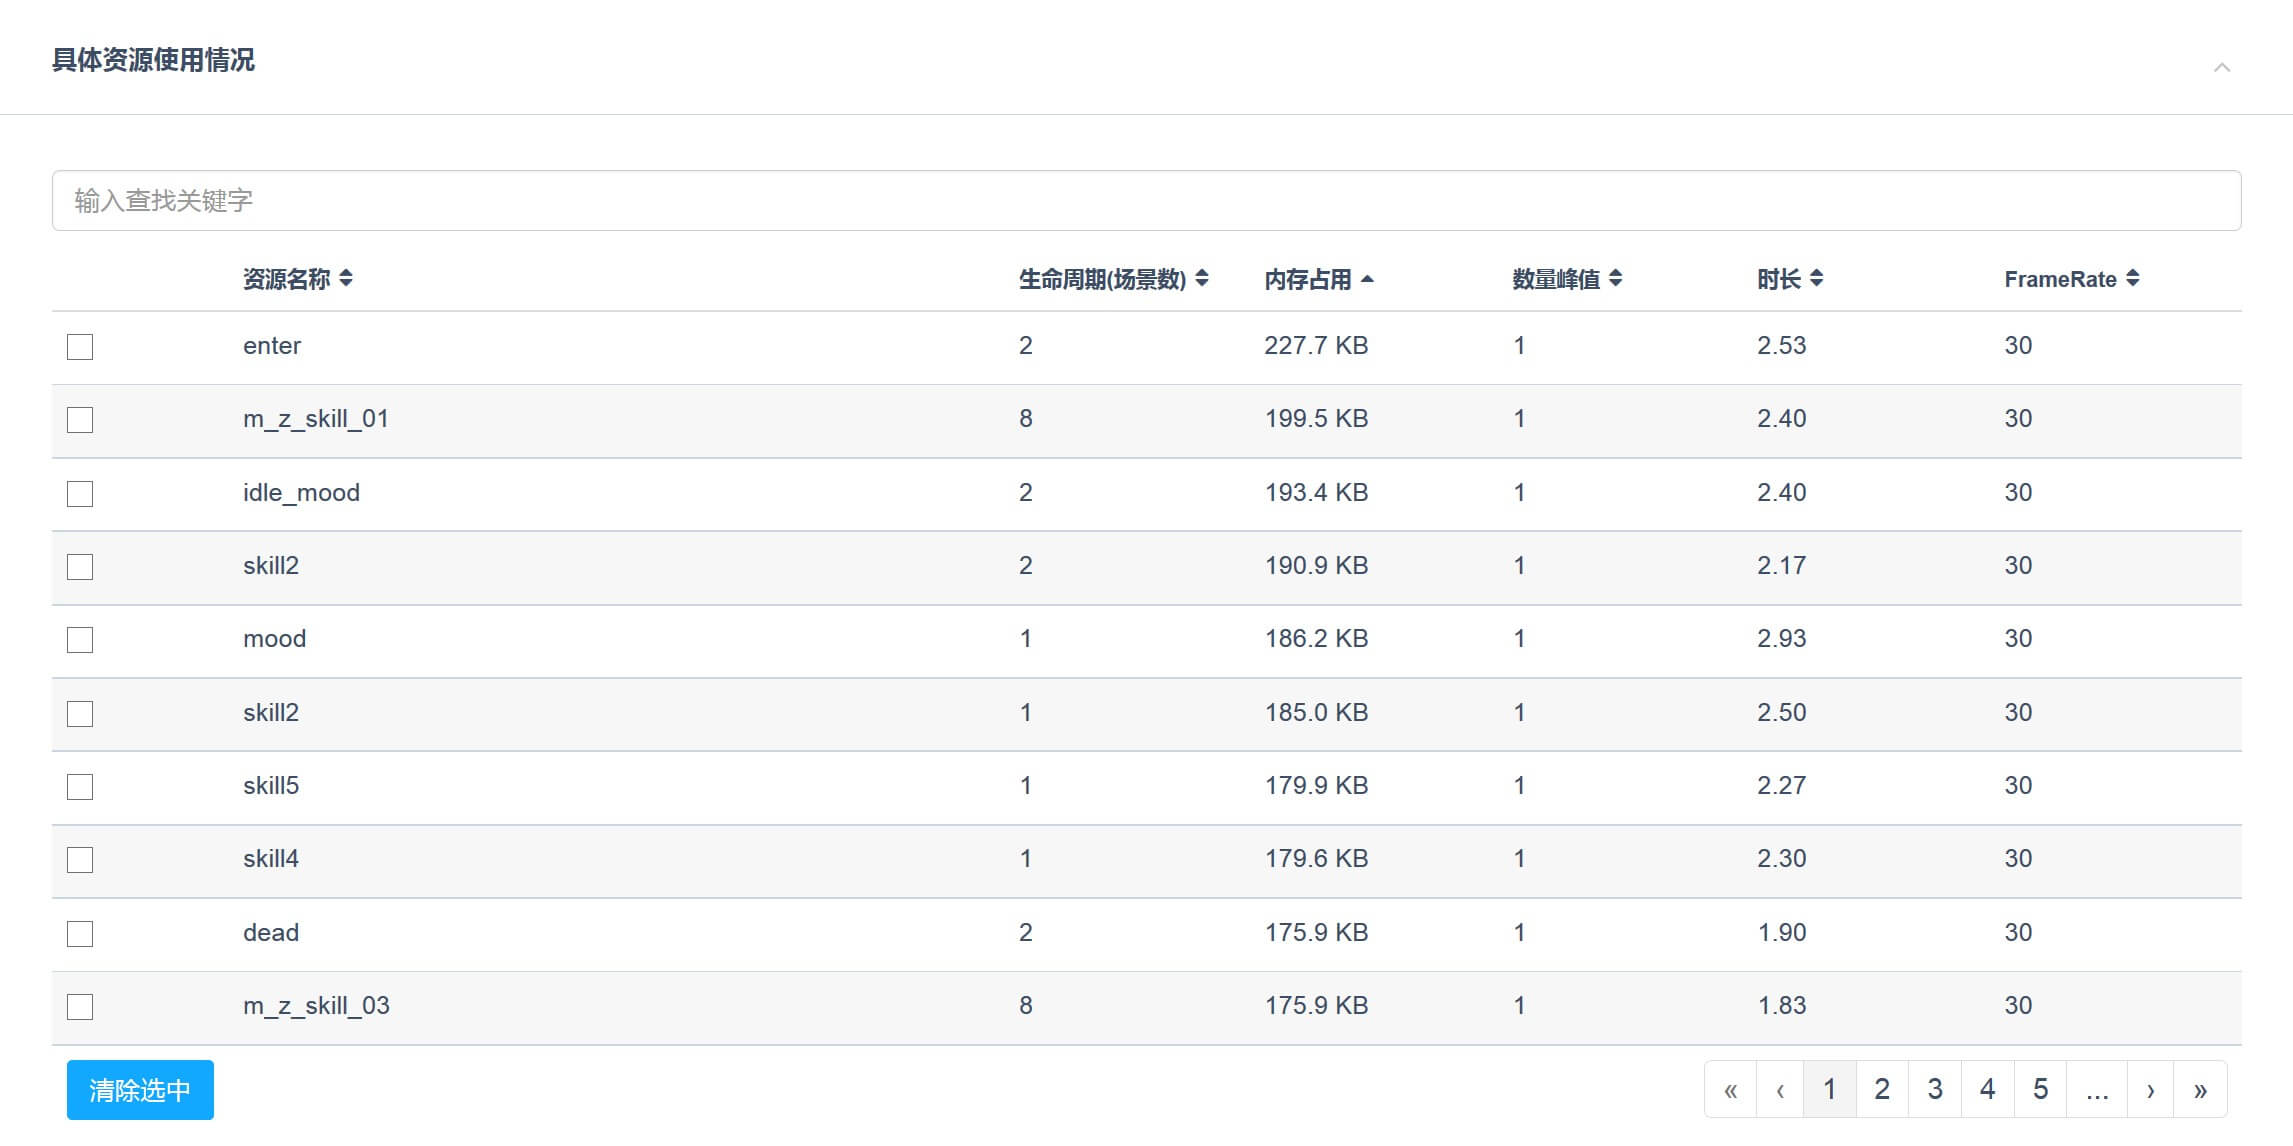Jump to last page double arrow
The width and height of the screenshot is (2293, 1146).
point(2200,1089)
